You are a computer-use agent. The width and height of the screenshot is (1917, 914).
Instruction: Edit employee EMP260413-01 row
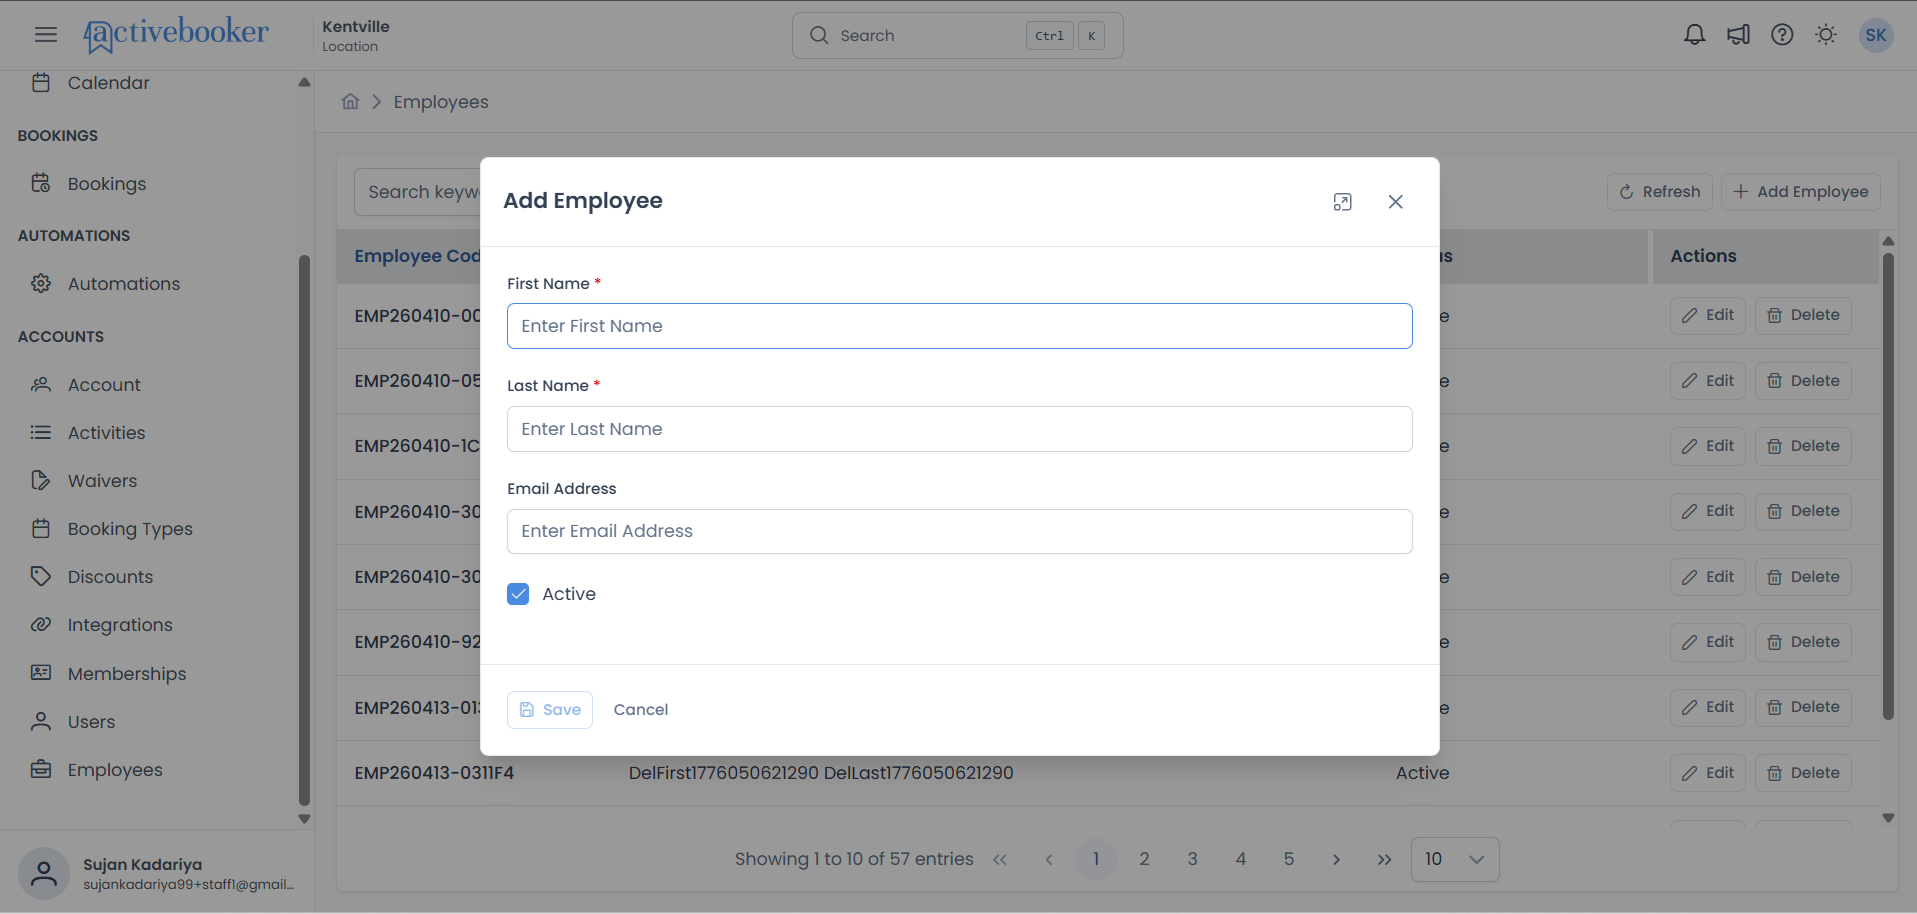click(1708, 708)
